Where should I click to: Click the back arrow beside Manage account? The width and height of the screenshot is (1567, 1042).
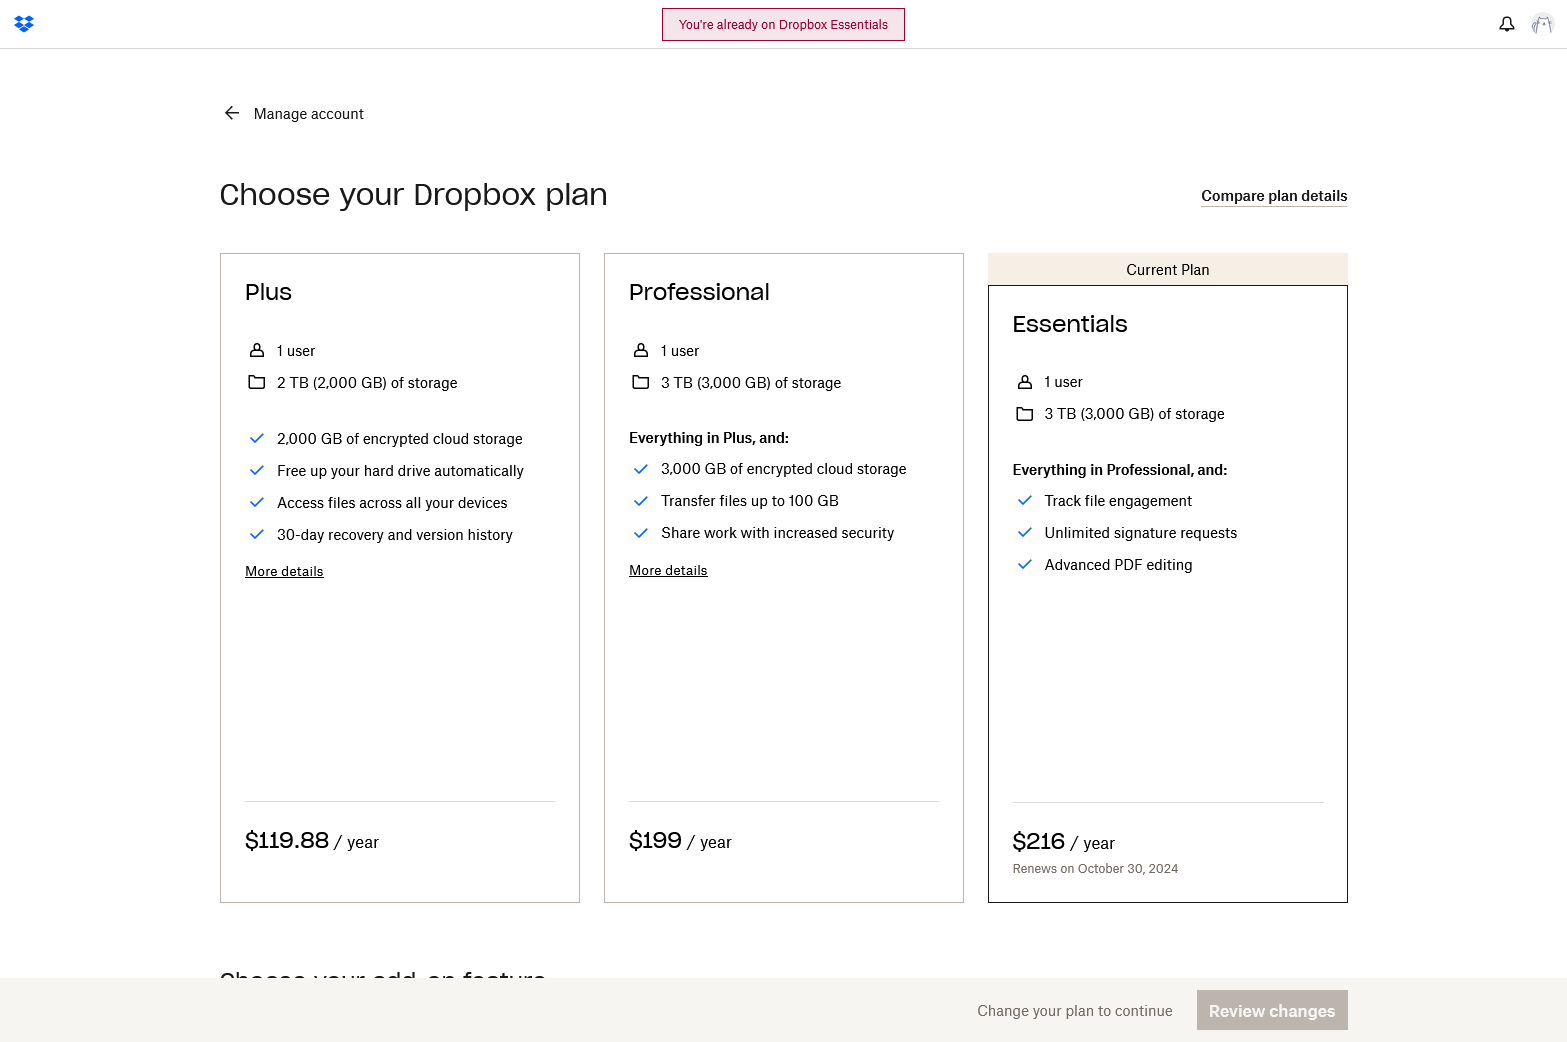(x=232, y=113)
